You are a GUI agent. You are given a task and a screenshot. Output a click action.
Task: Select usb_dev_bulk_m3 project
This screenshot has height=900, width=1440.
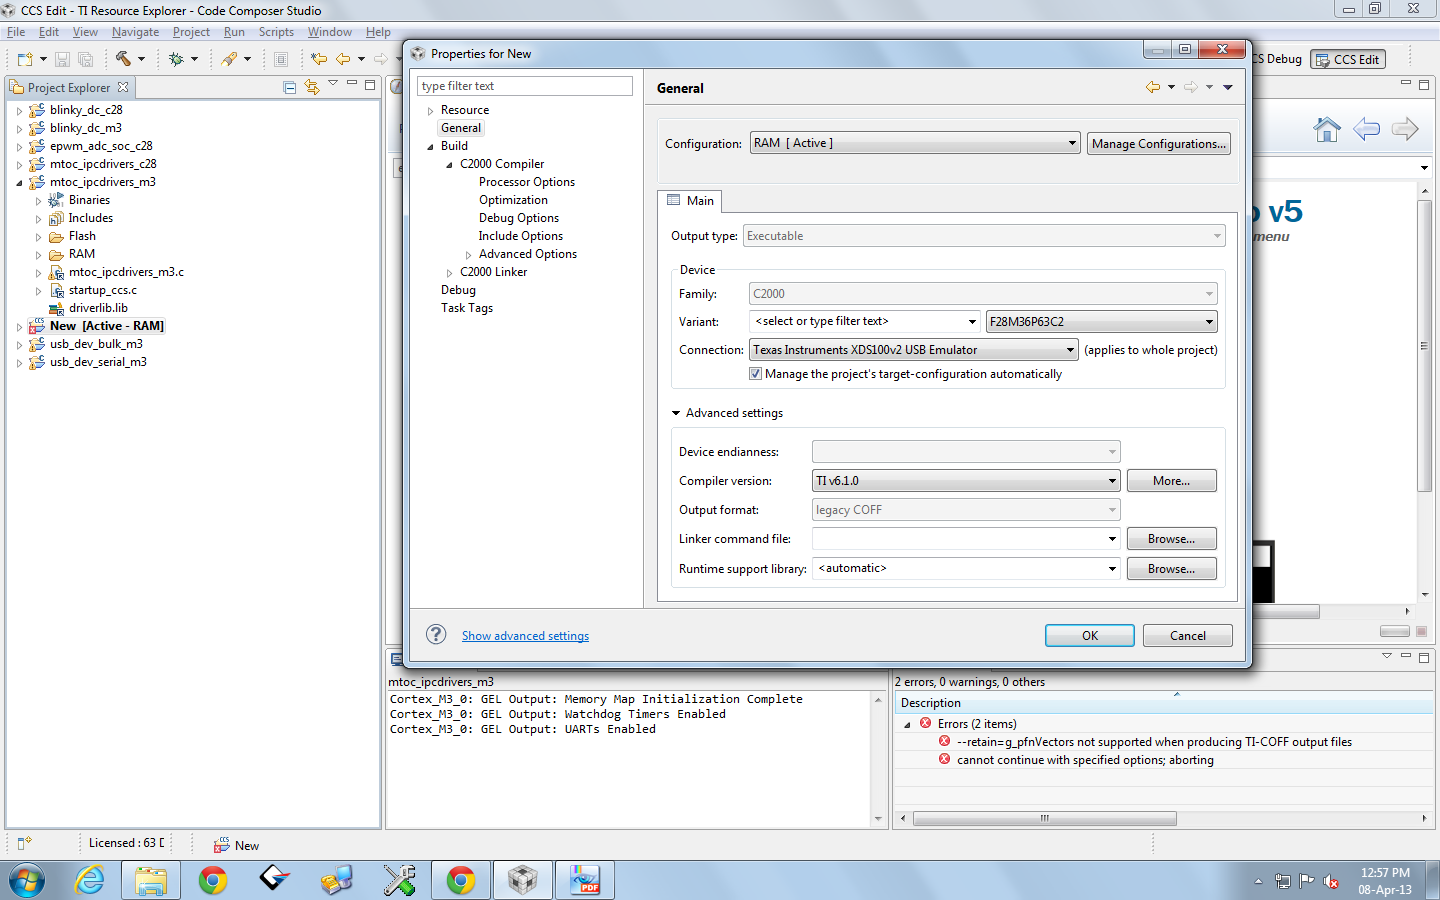coord(96,344)
